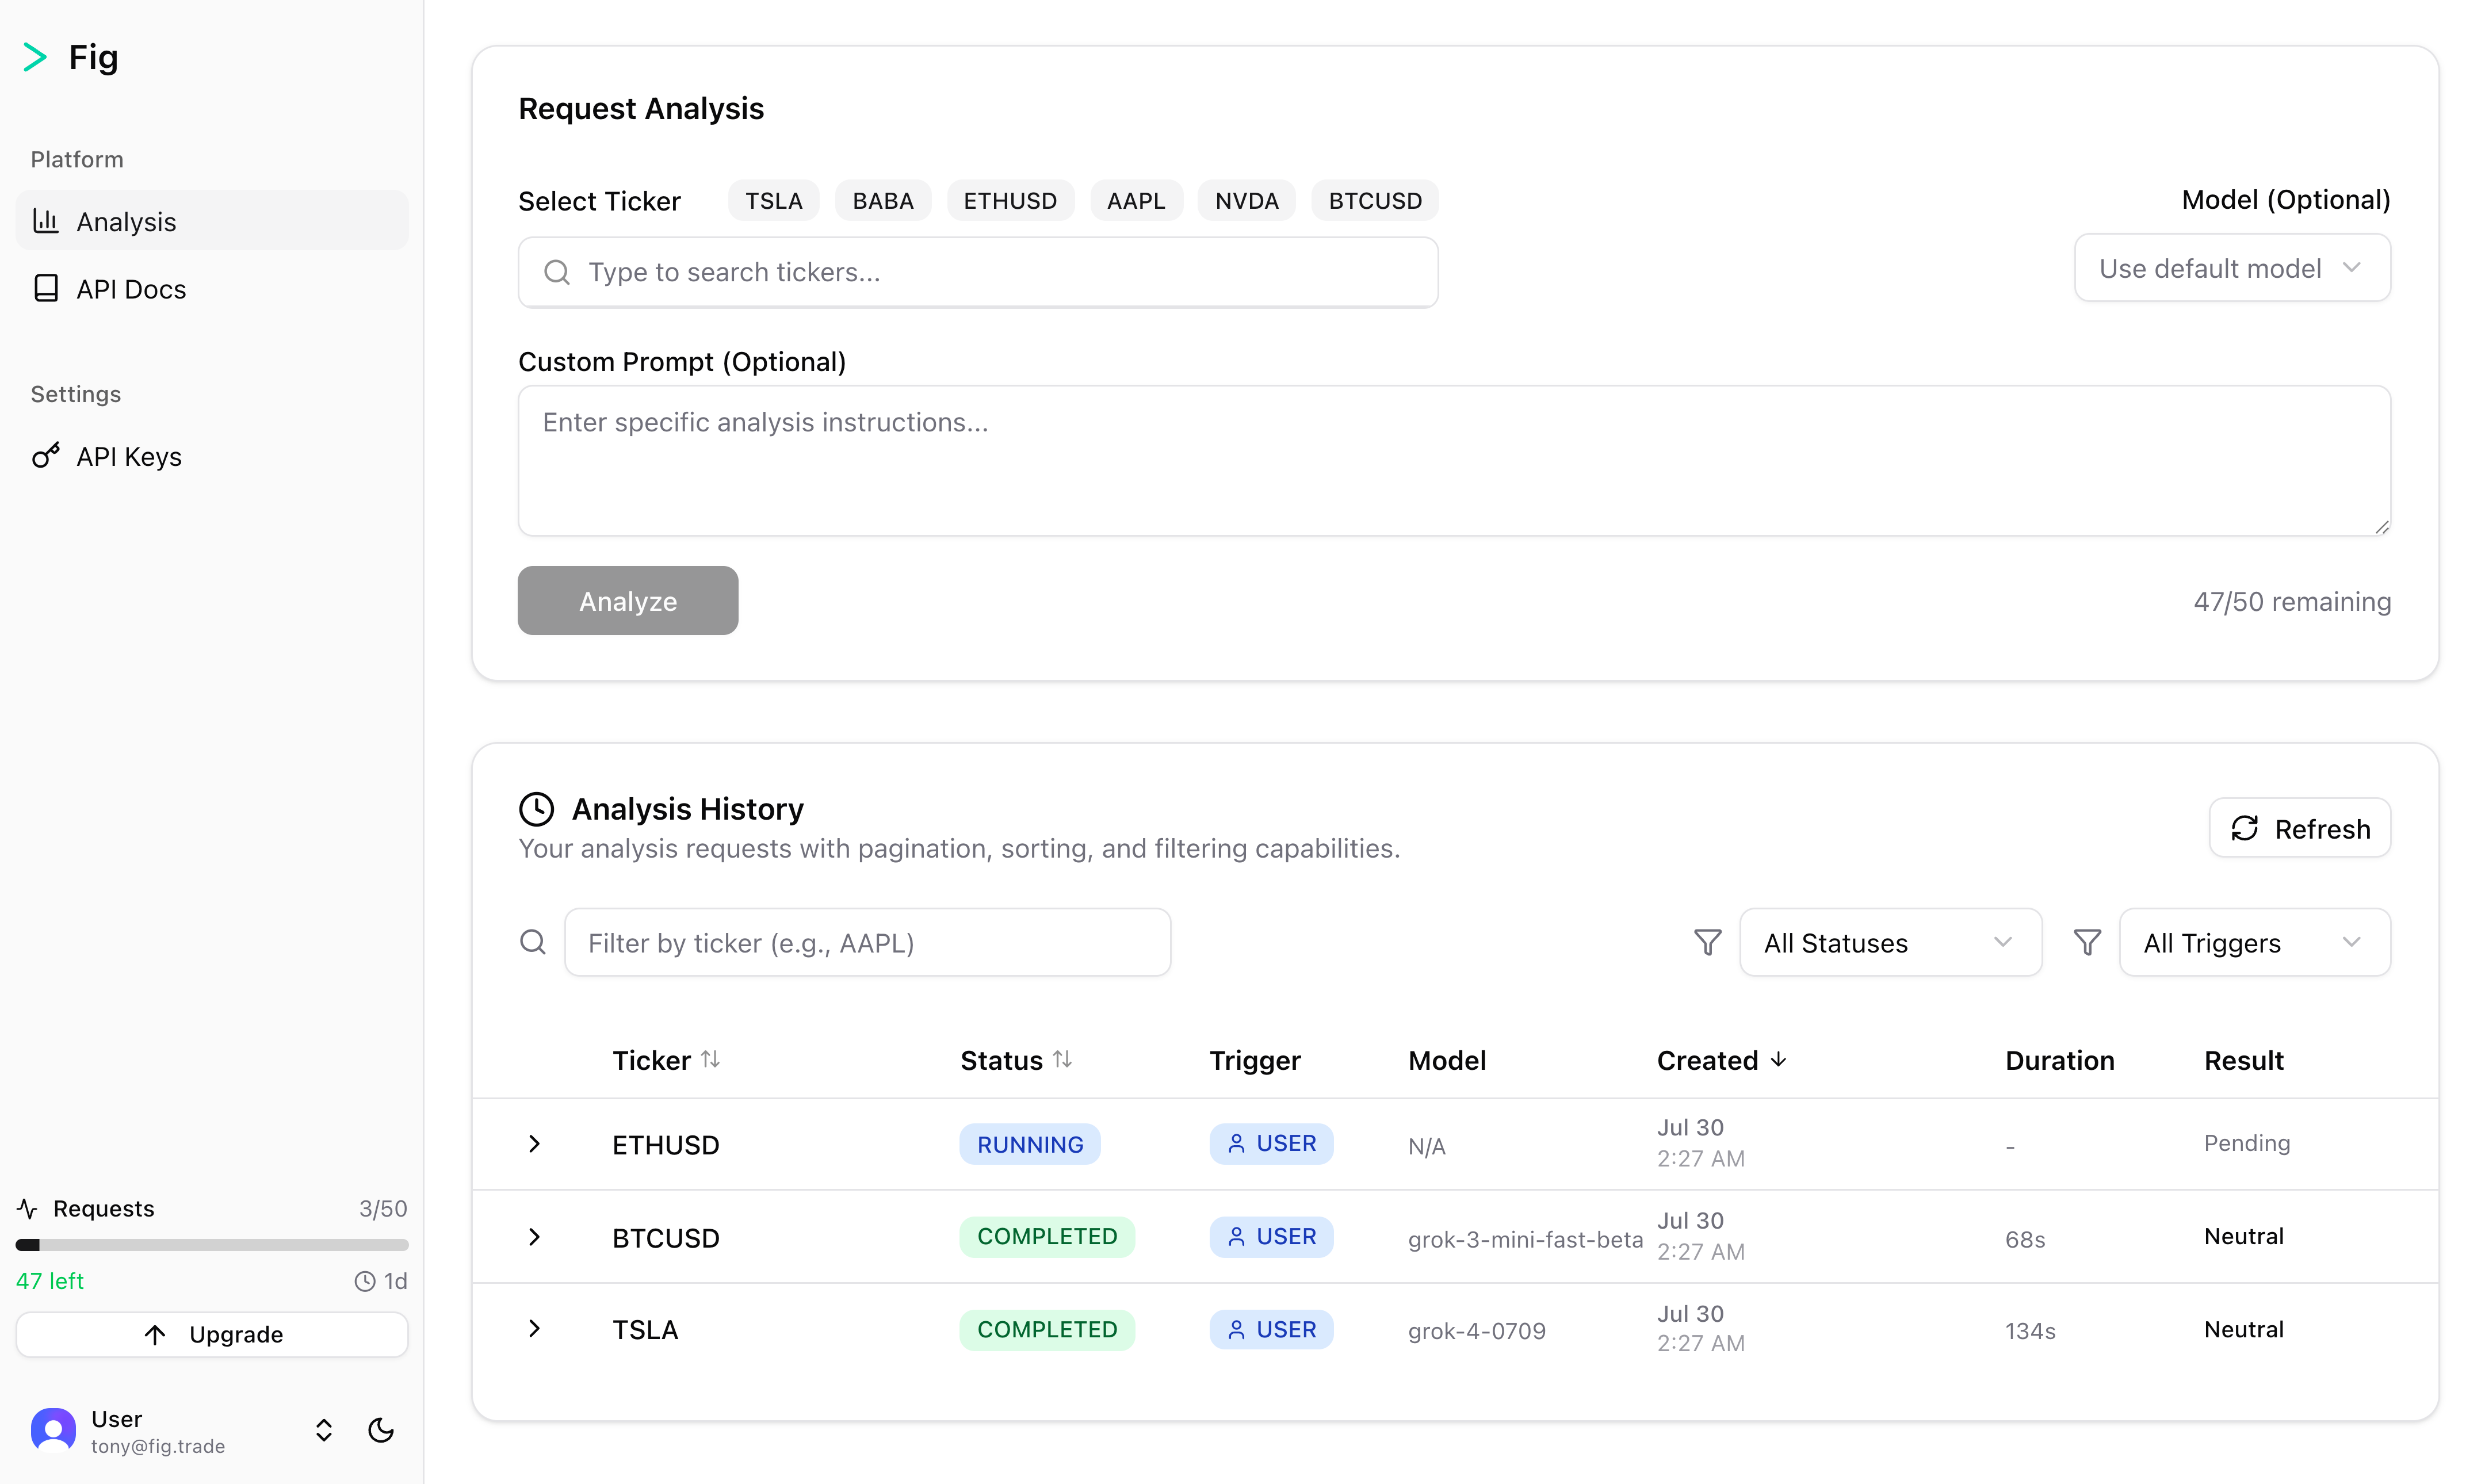Click the Duration column header
Image resolution: width=2485 pixels, height=1484 pixels.
2060,1060
